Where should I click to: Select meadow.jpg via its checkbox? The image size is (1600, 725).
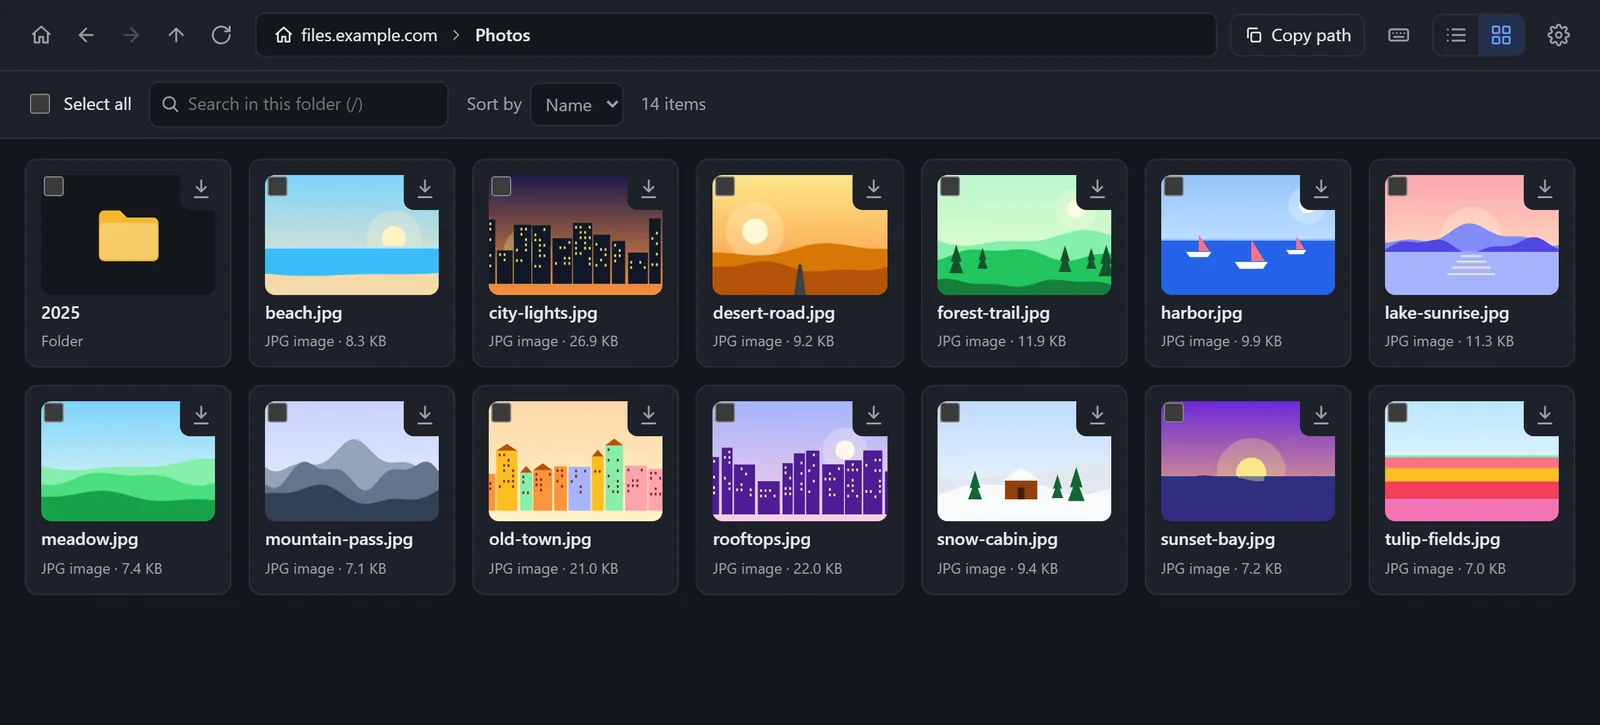tap(54, 412)
